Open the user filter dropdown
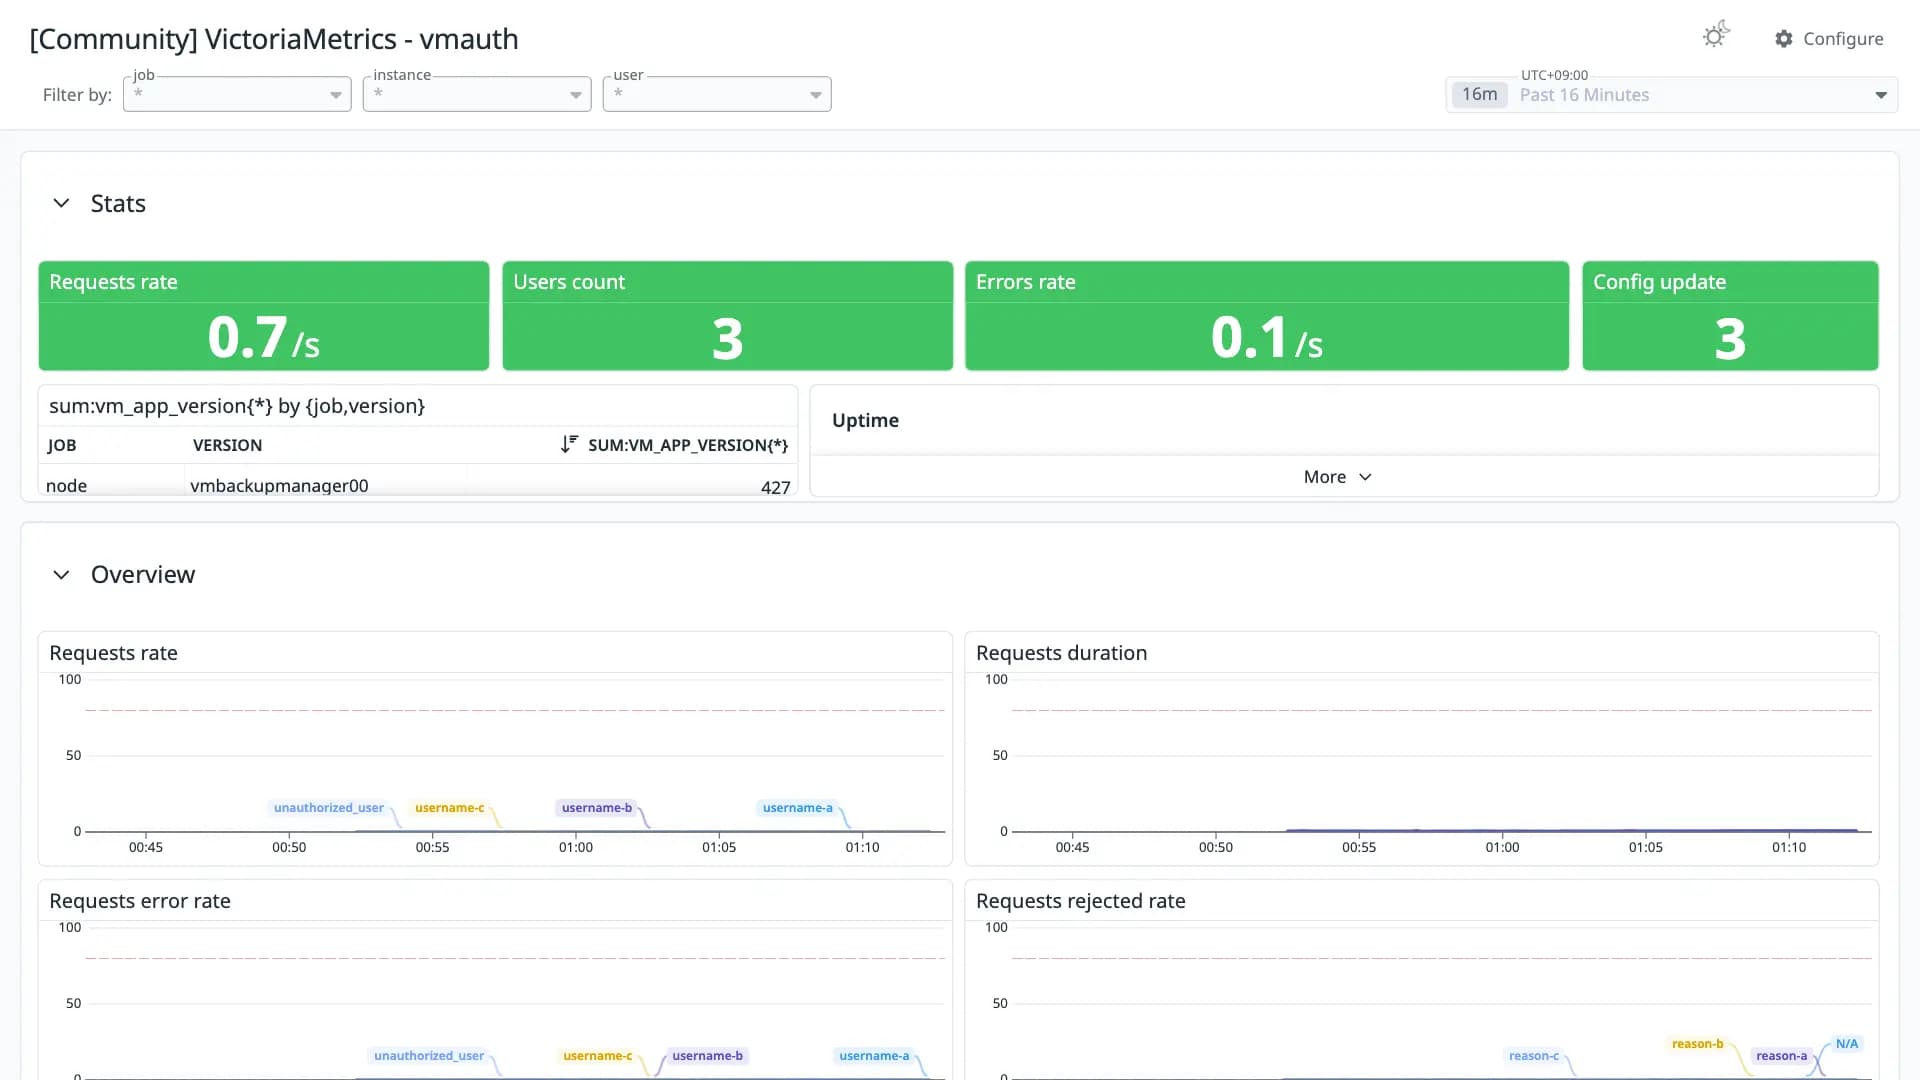 (717, 94)
